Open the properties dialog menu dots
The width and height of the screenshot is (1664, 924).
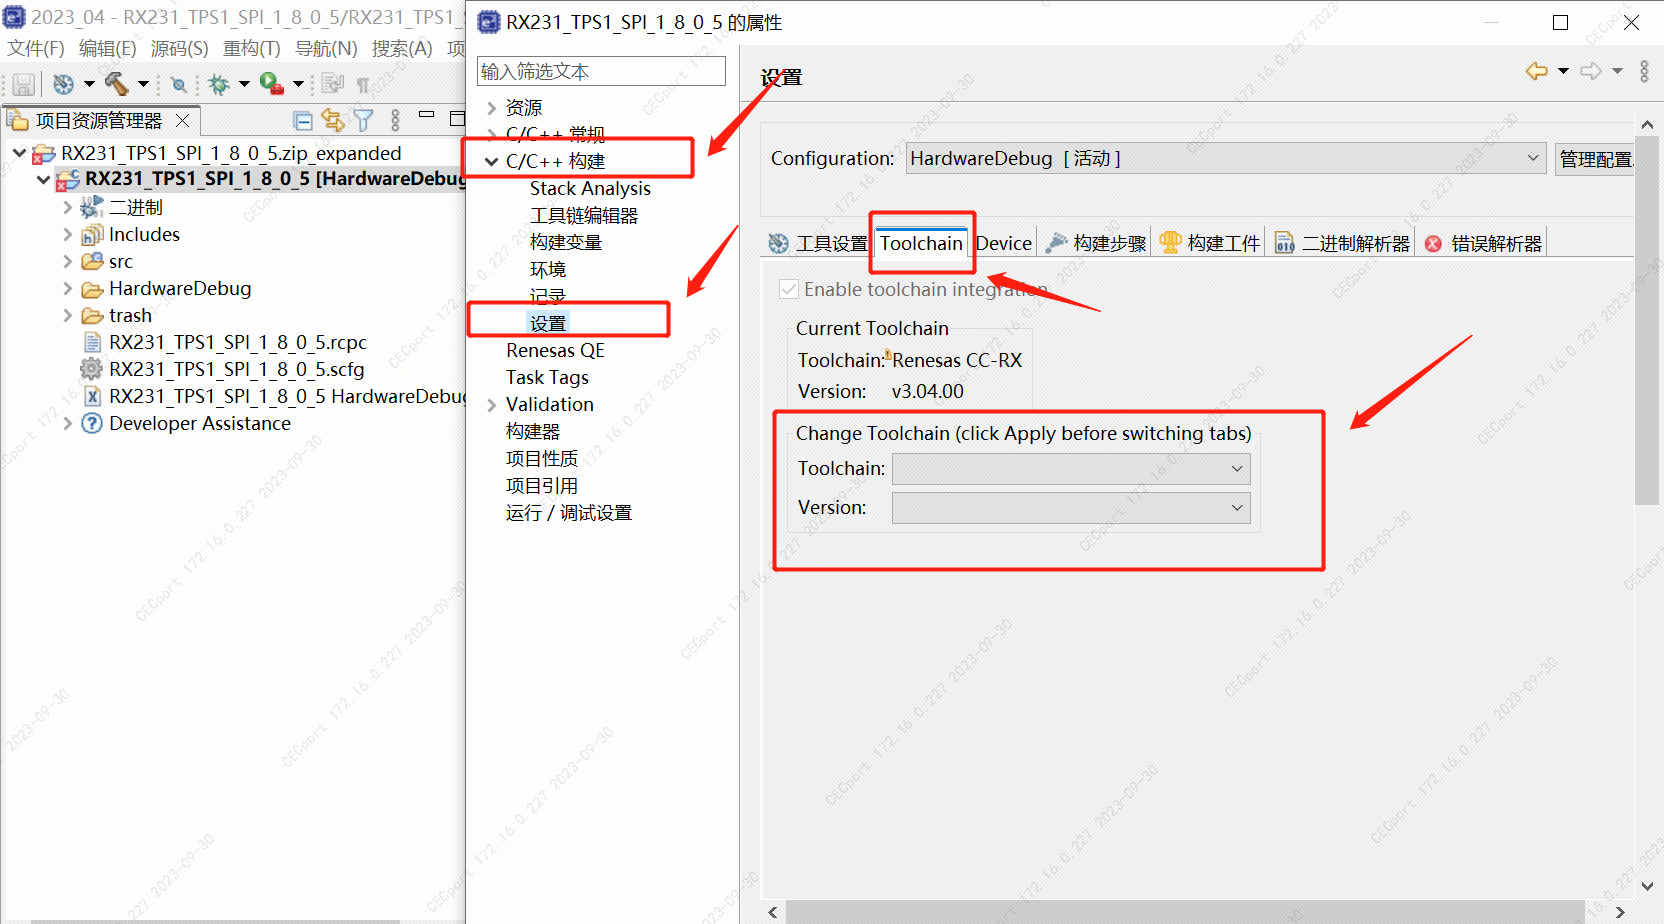pos(1644,71)
